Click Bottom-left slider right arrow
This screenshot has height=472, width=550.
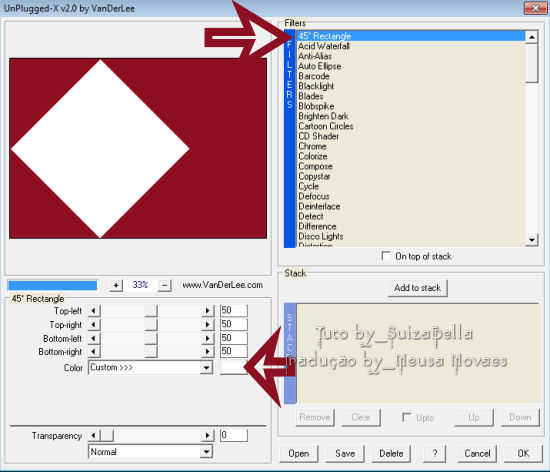pos(208,338)
